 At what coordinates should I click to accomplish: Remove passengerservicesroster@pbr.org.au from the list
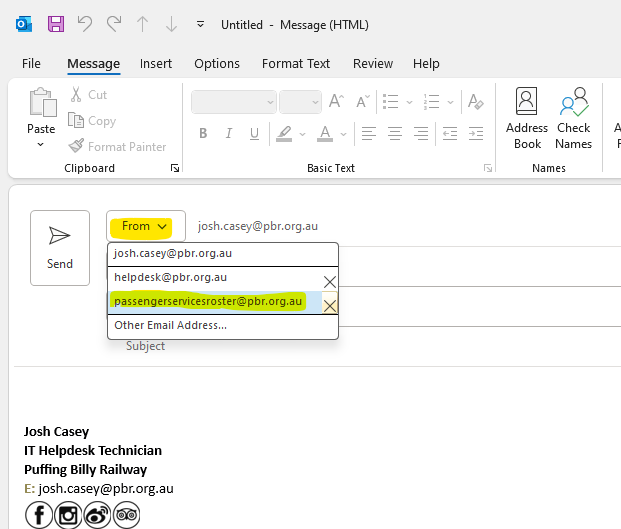point(330,305)
